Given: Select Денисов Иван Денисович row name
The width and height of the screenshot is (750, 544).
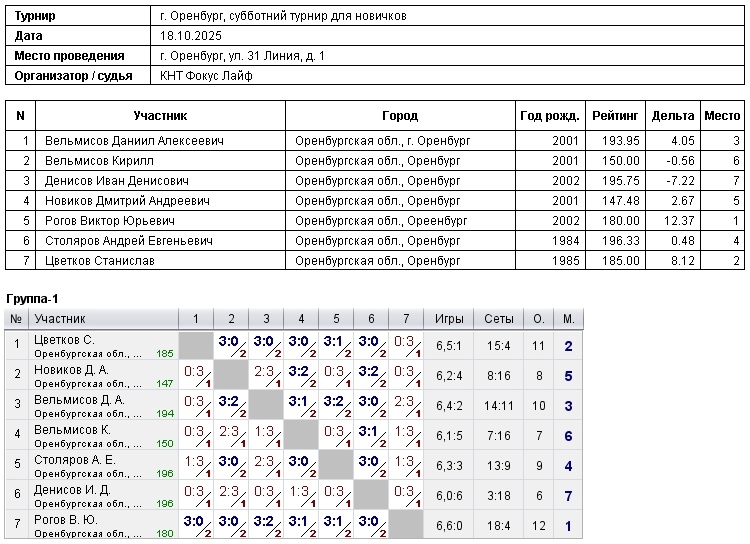Looking at the screenshot, I should [117, 181].
